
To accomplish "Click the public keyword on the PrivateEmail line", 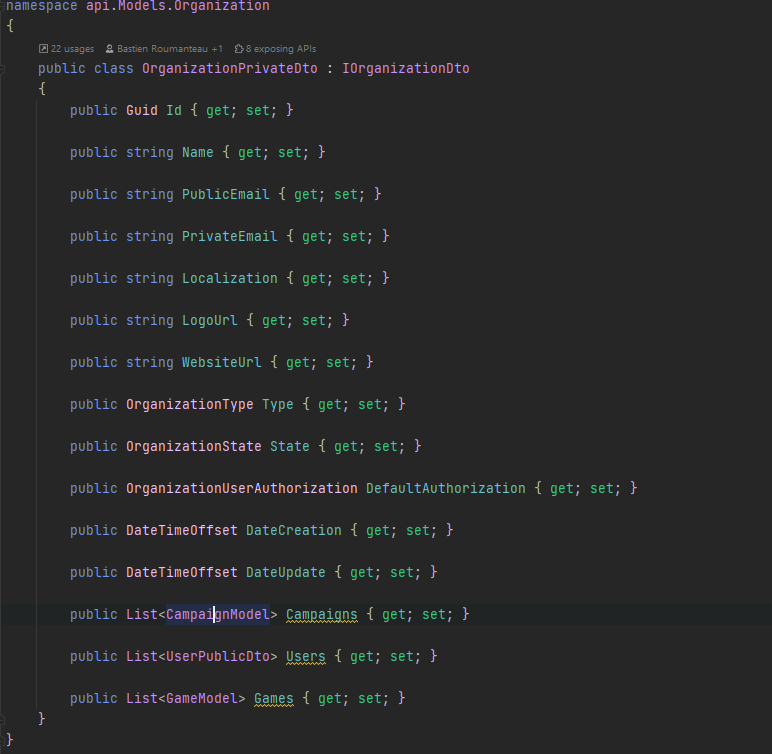I will (94, 236).
